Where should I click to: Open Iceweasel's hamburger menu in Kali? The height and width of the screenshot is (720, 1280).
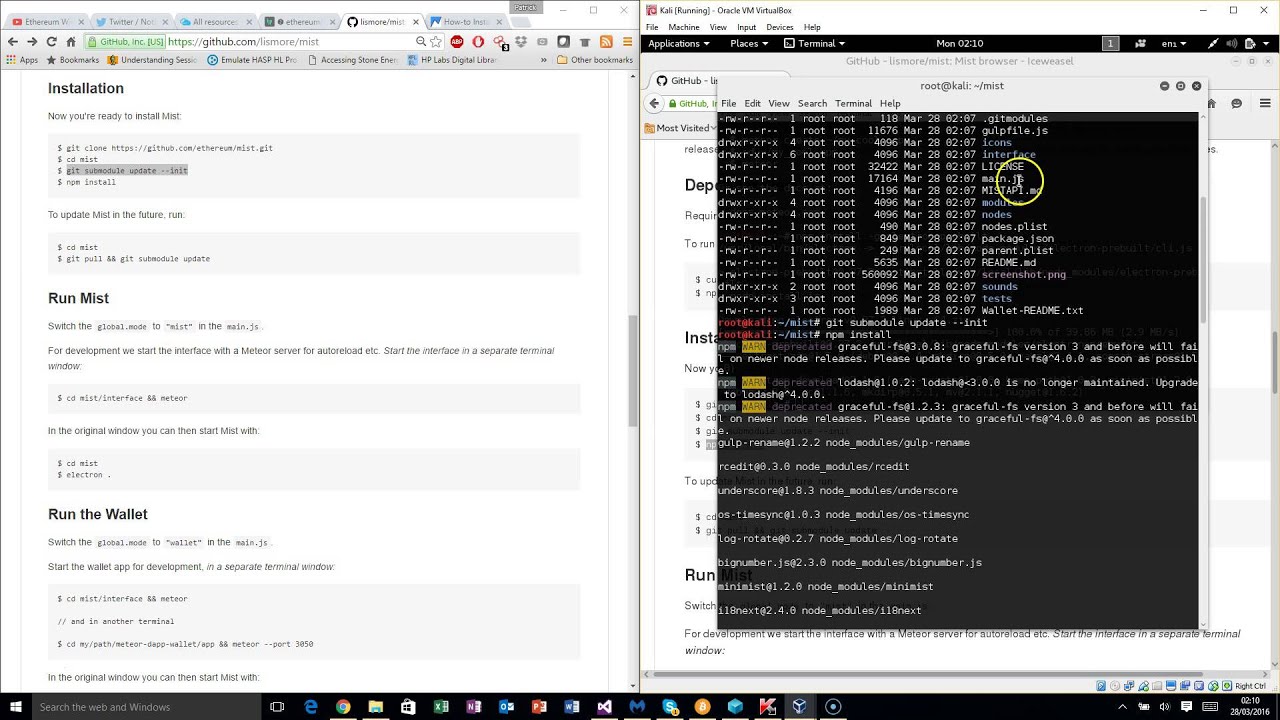click(x=1263, y=103)
